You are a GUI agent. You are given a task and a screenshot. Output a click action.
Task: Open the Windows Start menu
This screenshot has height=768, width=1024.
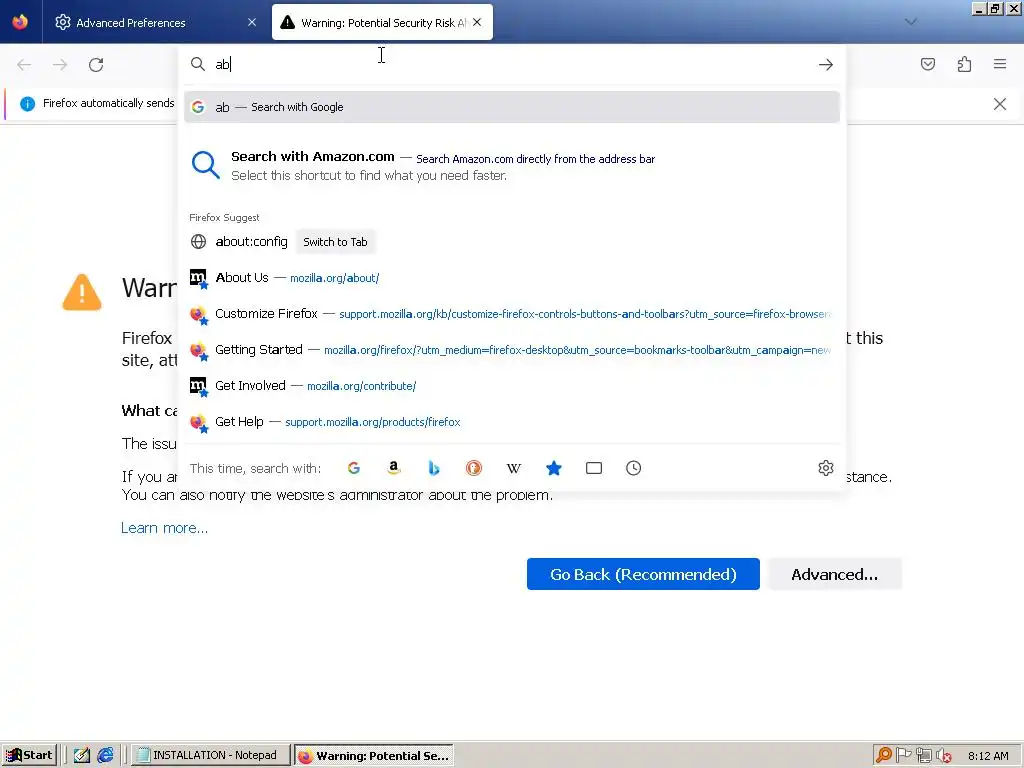coord(29,755)
